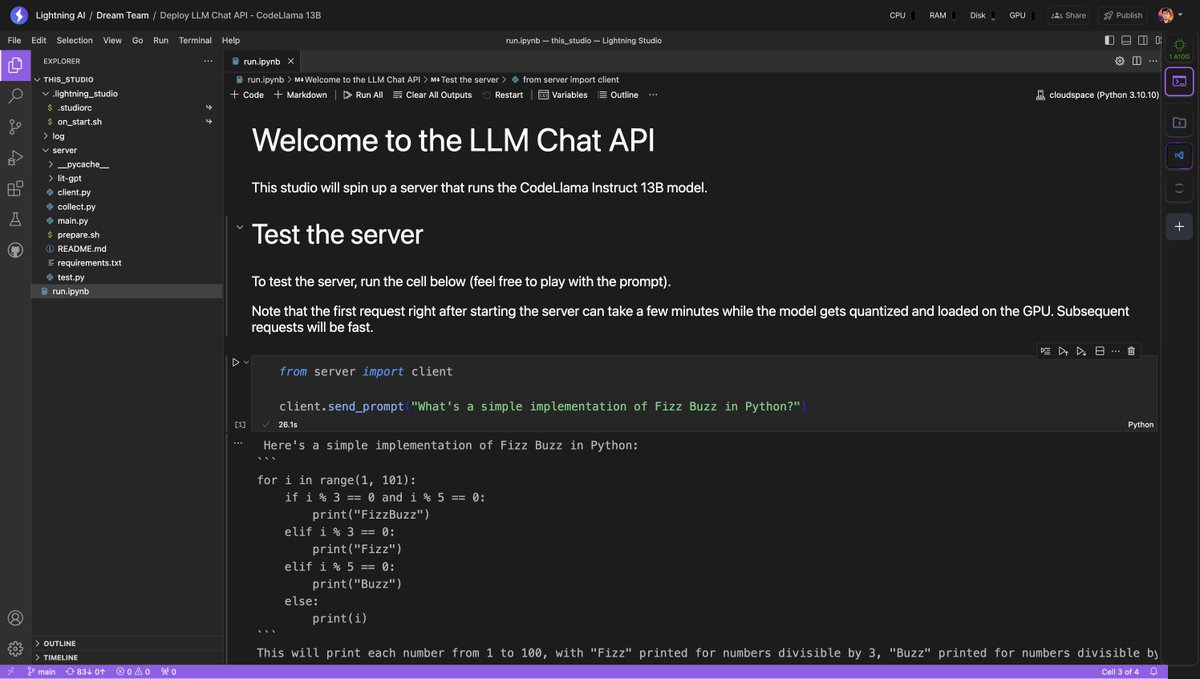
Task: Click Run All in notebook toolbar
Action: [x=362, y=95]
